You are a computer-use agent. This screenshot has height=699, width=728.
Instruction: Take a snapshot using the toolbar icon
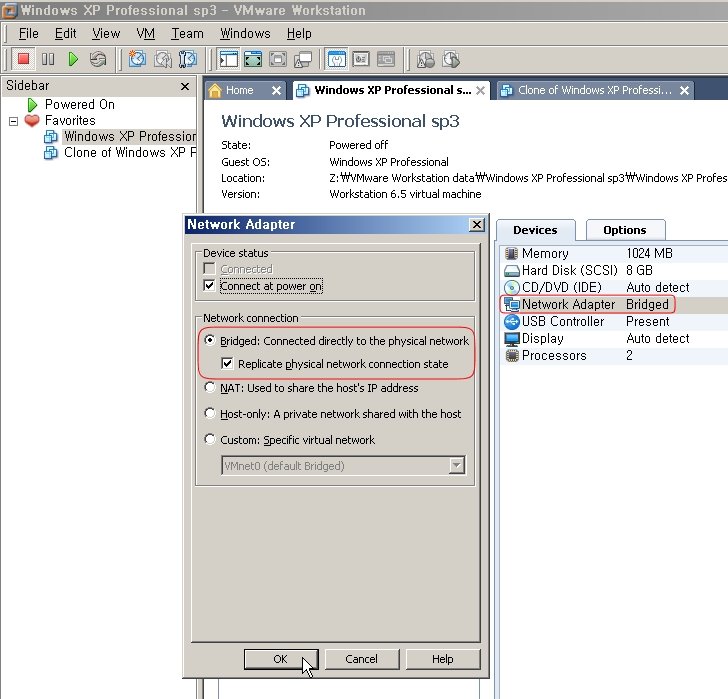[x=137, y=59]
